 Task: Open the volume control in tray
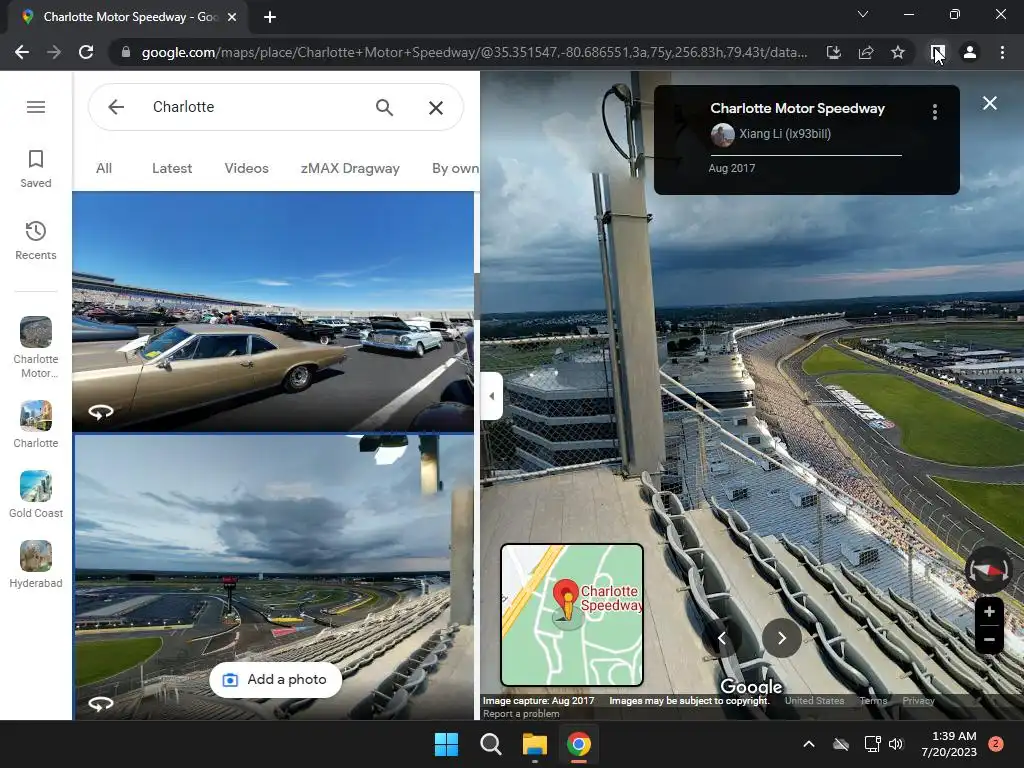pyautogui.click(x=896, y=744)
